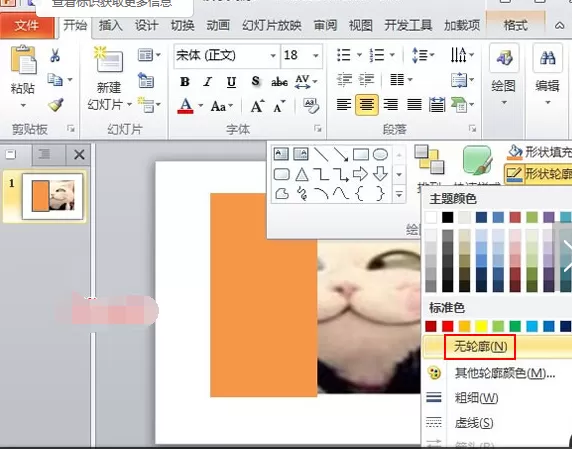Choose 无轮廓(N) No Outline
Image resolution: width=572 pixels, height=449 pixels.
pyautogui.click(x=480, y=347)
